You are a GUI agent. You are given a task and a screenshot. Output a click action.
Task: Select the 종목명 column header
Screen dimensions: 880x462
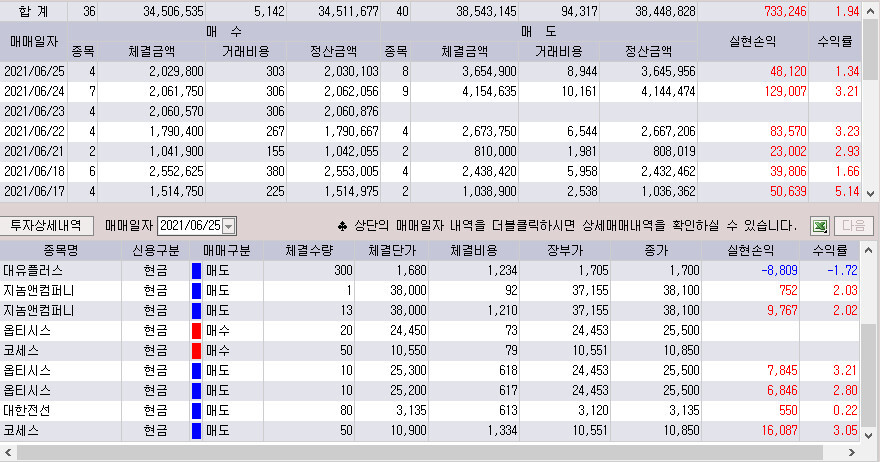(x=61, y=250)
